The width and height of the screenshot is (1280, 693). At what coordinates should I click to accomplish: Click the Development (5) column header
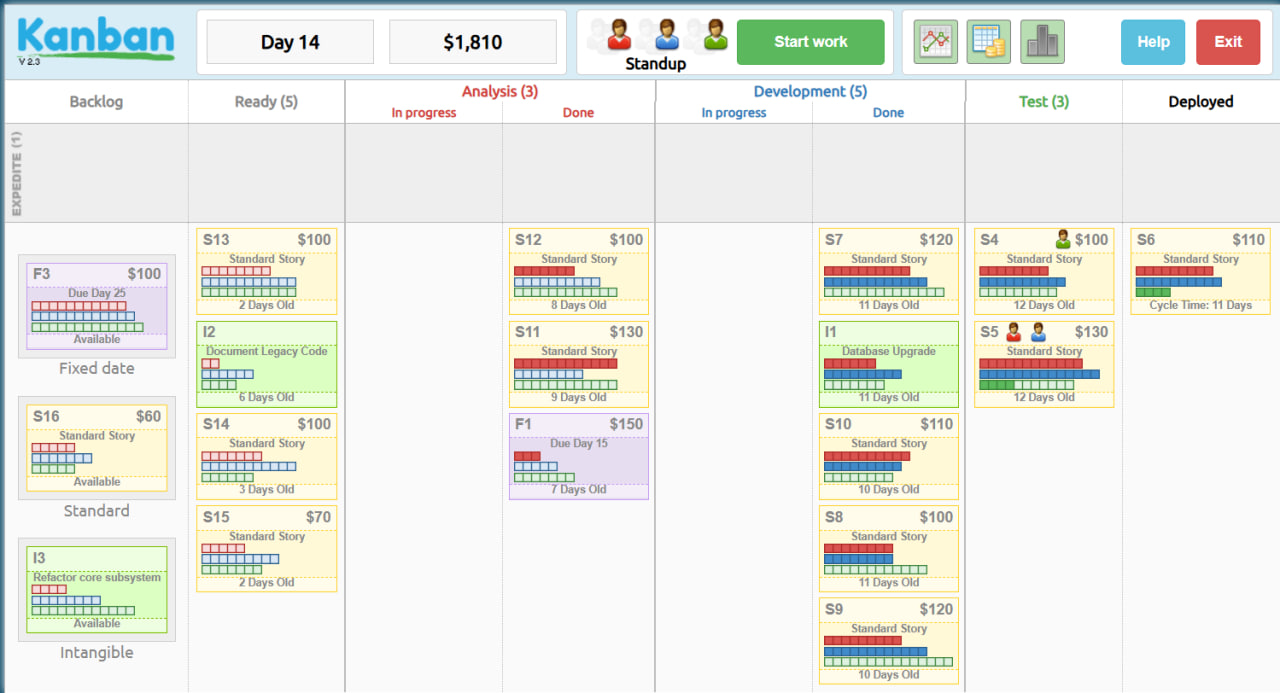pos(810,92)
